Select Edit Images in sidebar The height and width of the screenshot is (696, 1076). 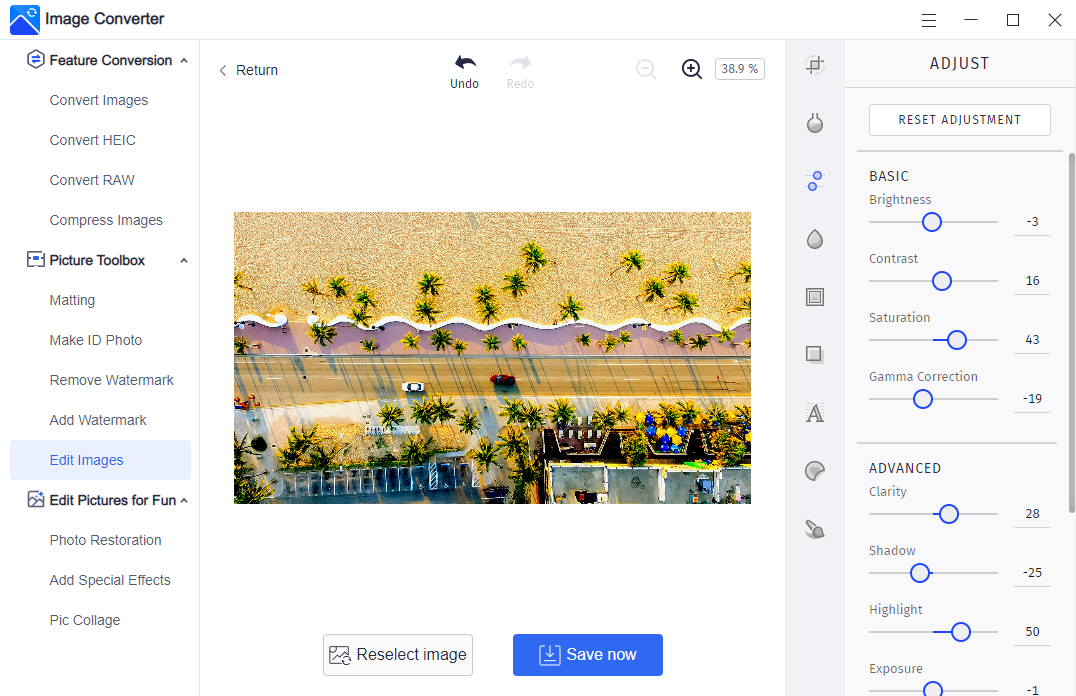100,460
